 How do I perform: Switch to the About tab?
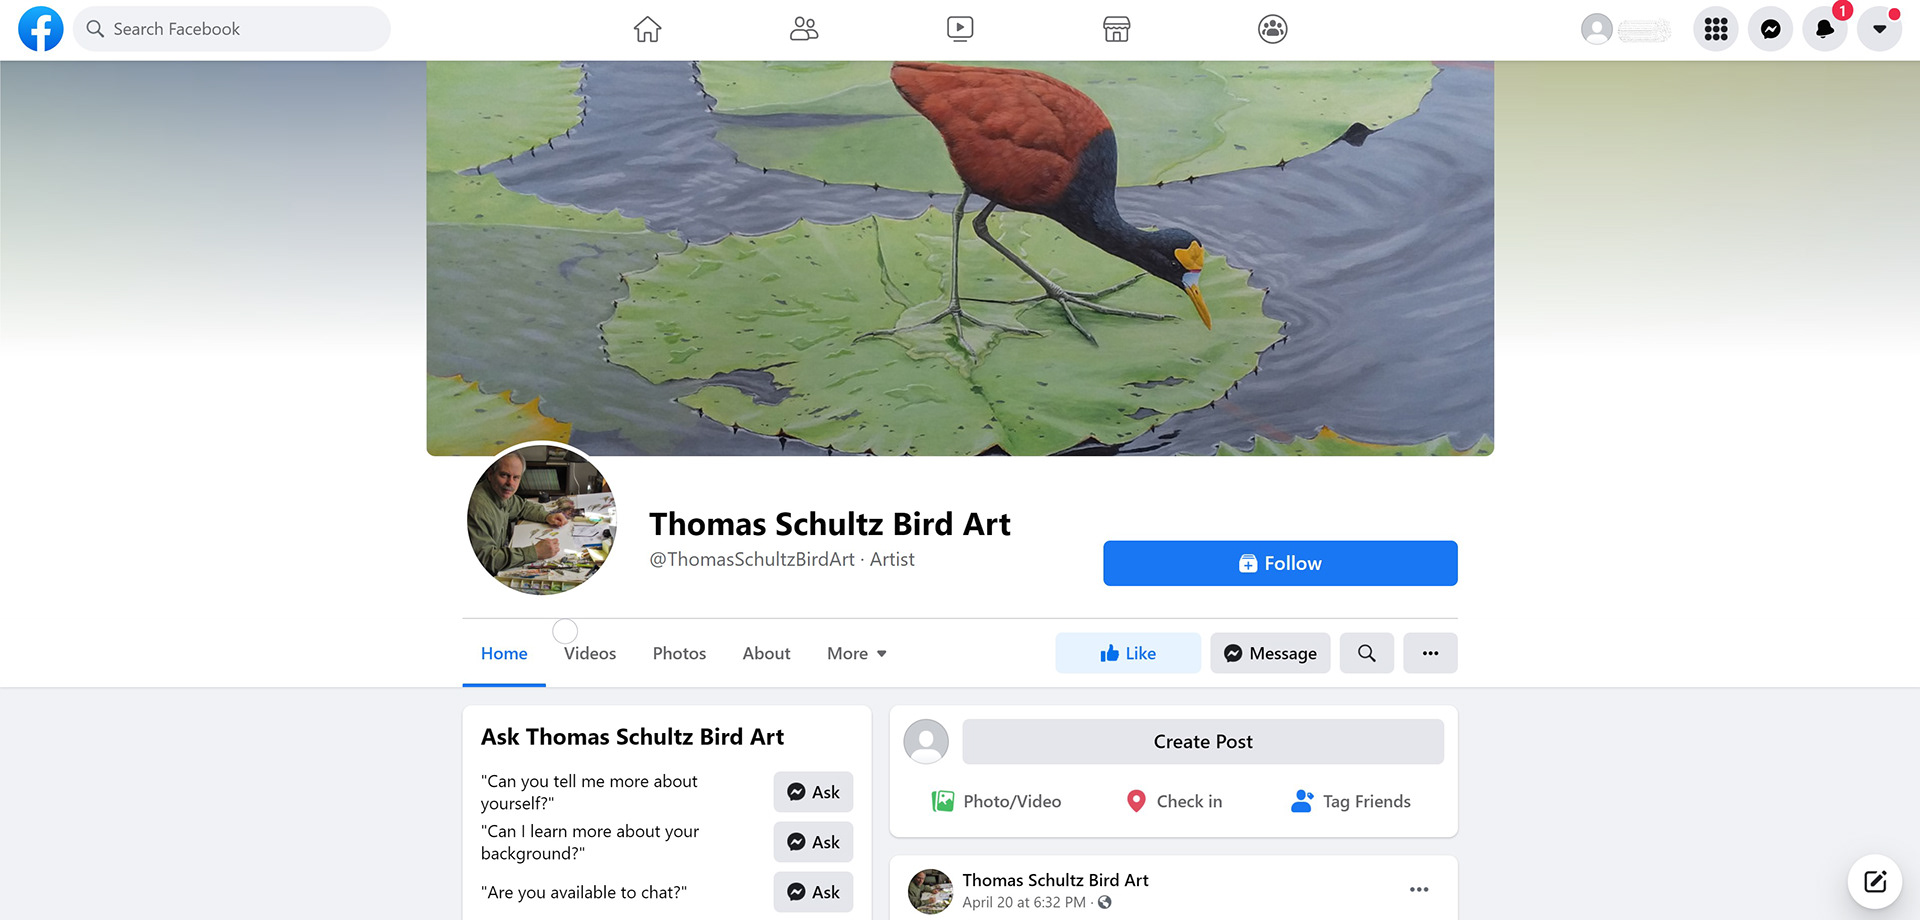click(x=766, y=653)
